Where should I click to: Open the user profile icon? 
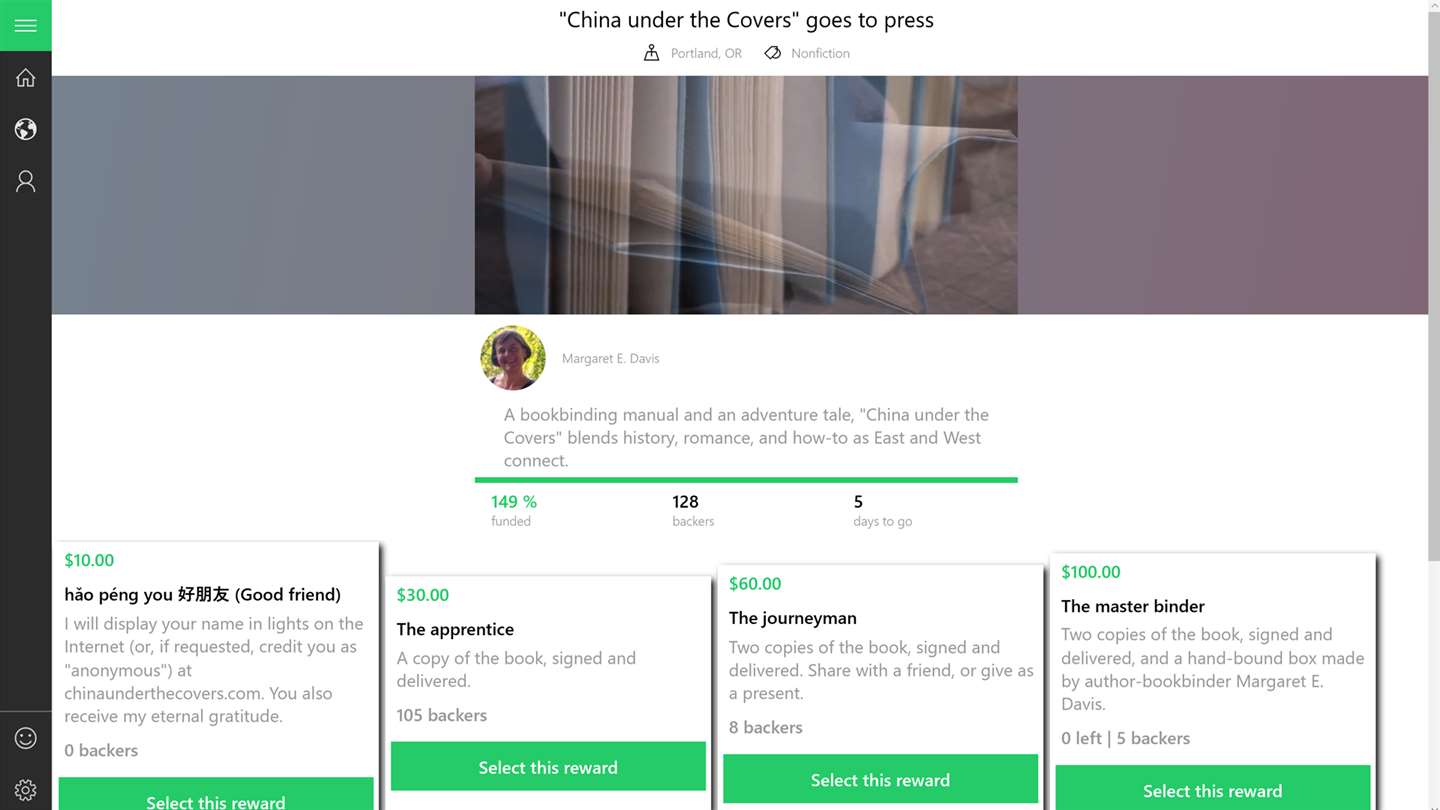click(x=26, y=181)
